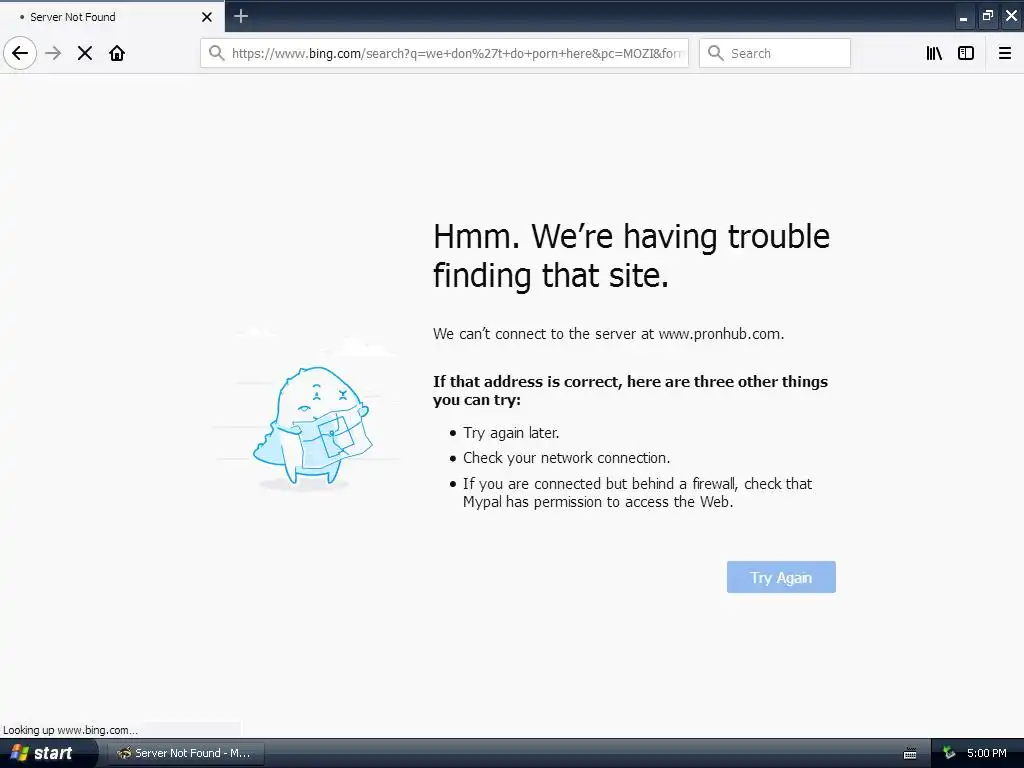This screenshot has width=1024, height=768.
Task: Click the magnifier icon in address bar
Action: click(216, 53)
